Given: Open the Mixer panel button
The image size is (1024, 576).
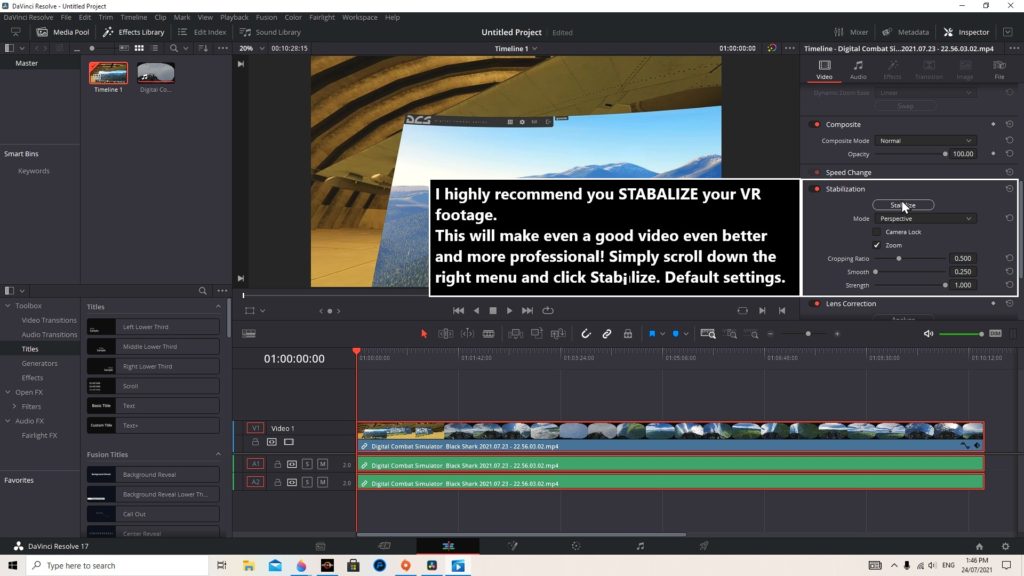Looking at the screenshot, I should point(851,32).
